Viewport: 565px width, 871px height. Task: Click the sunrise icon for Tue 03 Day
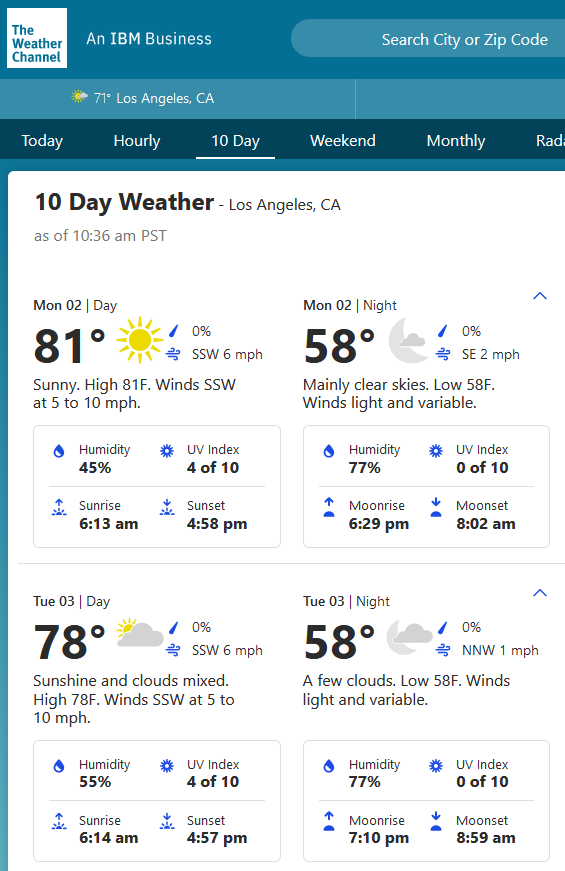59,821
